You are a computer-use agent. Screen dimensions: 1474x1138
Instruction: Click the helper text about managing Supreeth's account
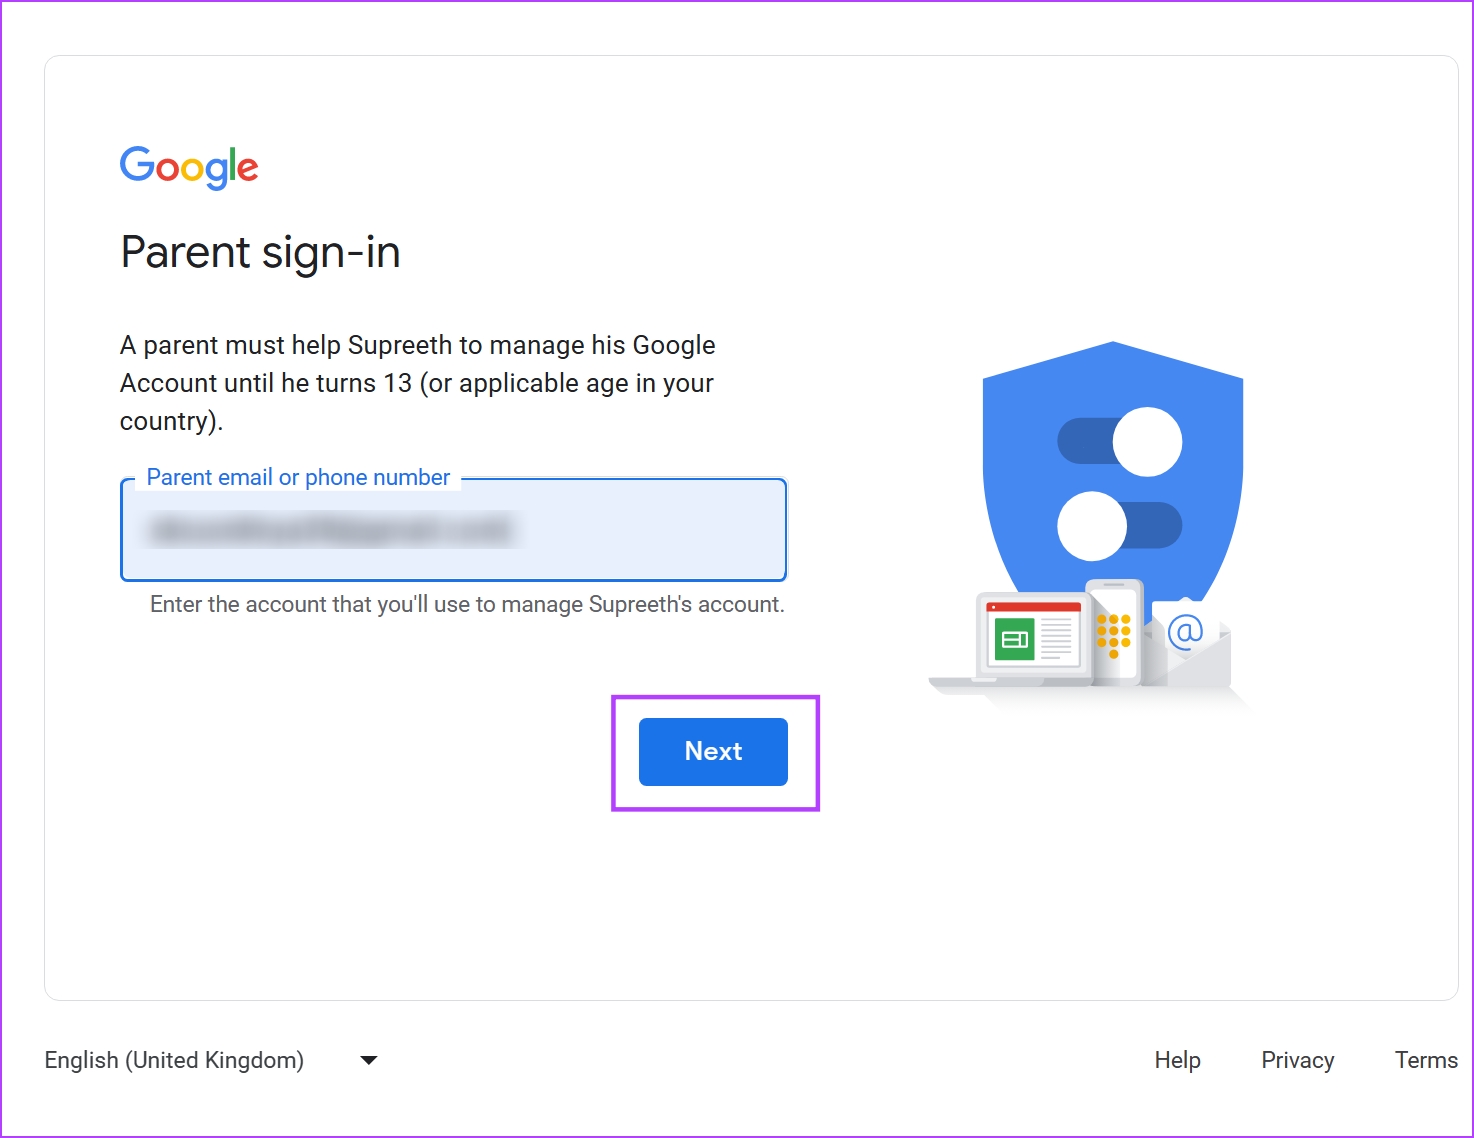[467, 604]
